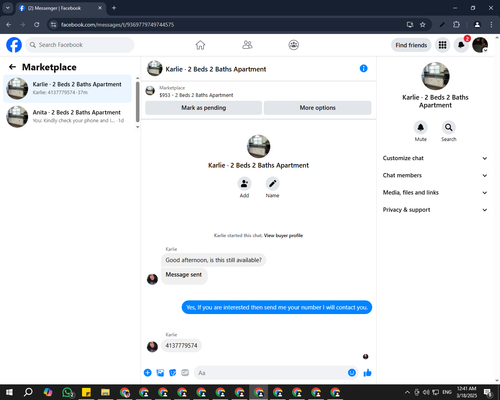This screenshot has height=400, width=500.
Task: Click the blue reply message bubble
Action: pyautogui.click(x=277, y=307)
